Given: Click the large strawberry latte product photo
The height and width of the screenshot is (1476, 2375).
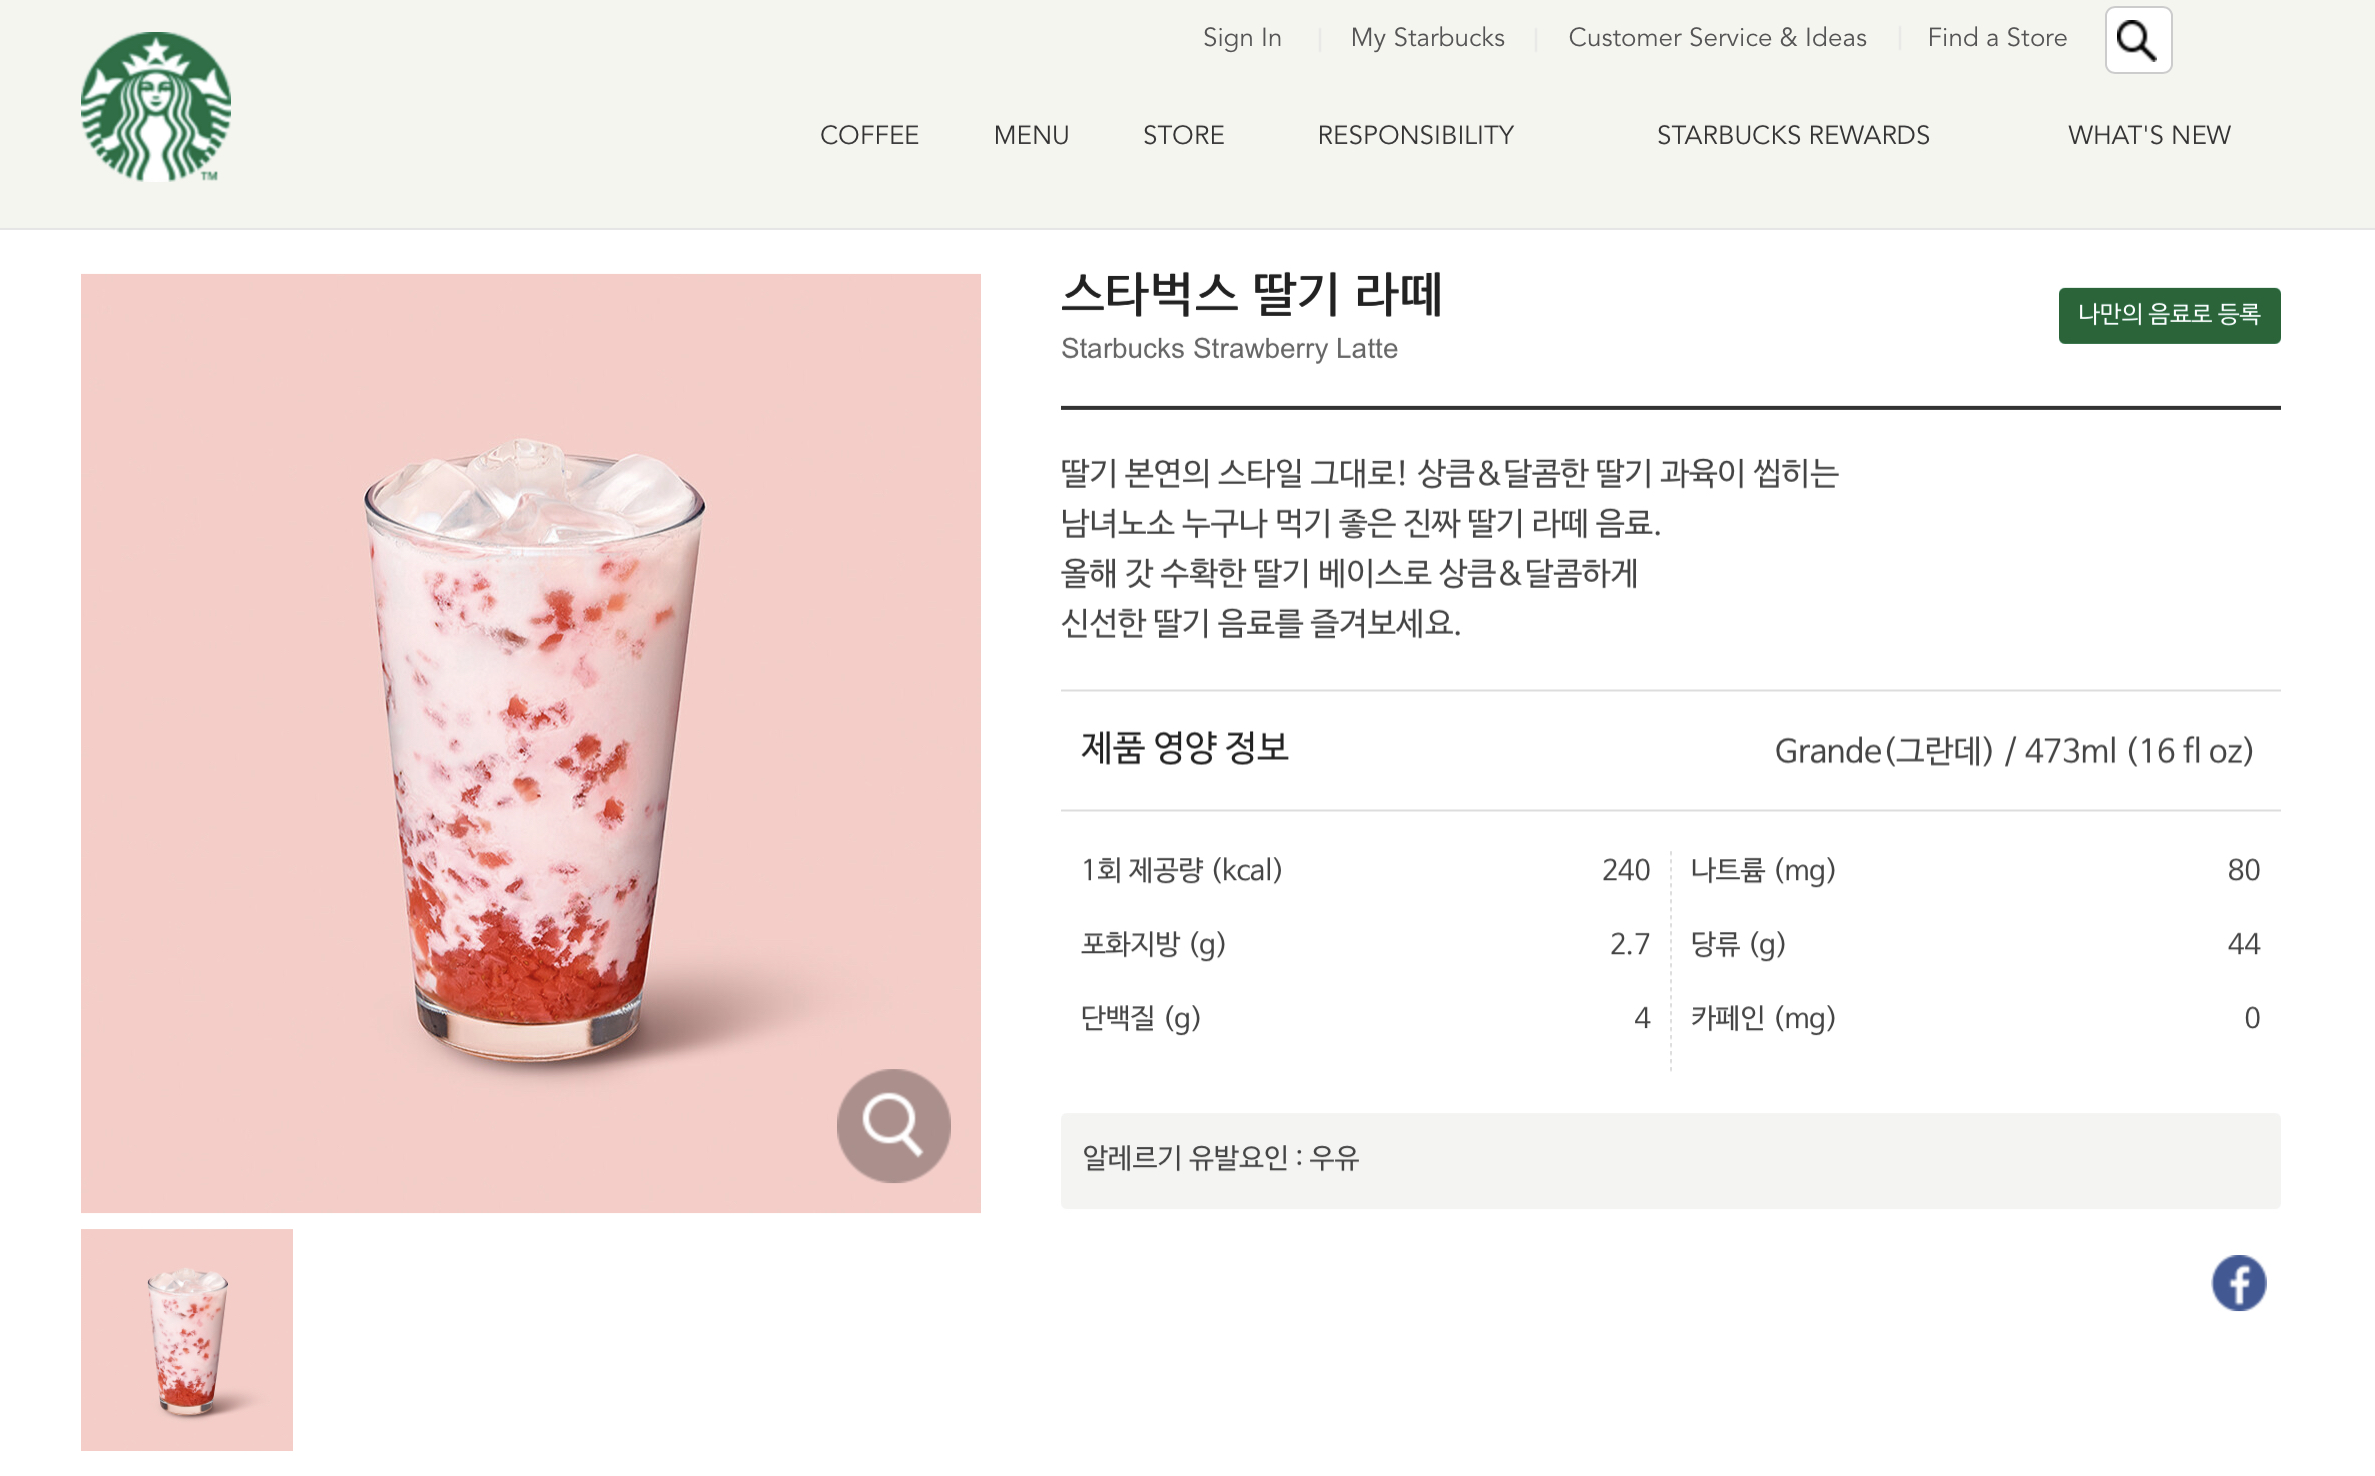Looking at the screenshot, I should [x=531, y=743].
